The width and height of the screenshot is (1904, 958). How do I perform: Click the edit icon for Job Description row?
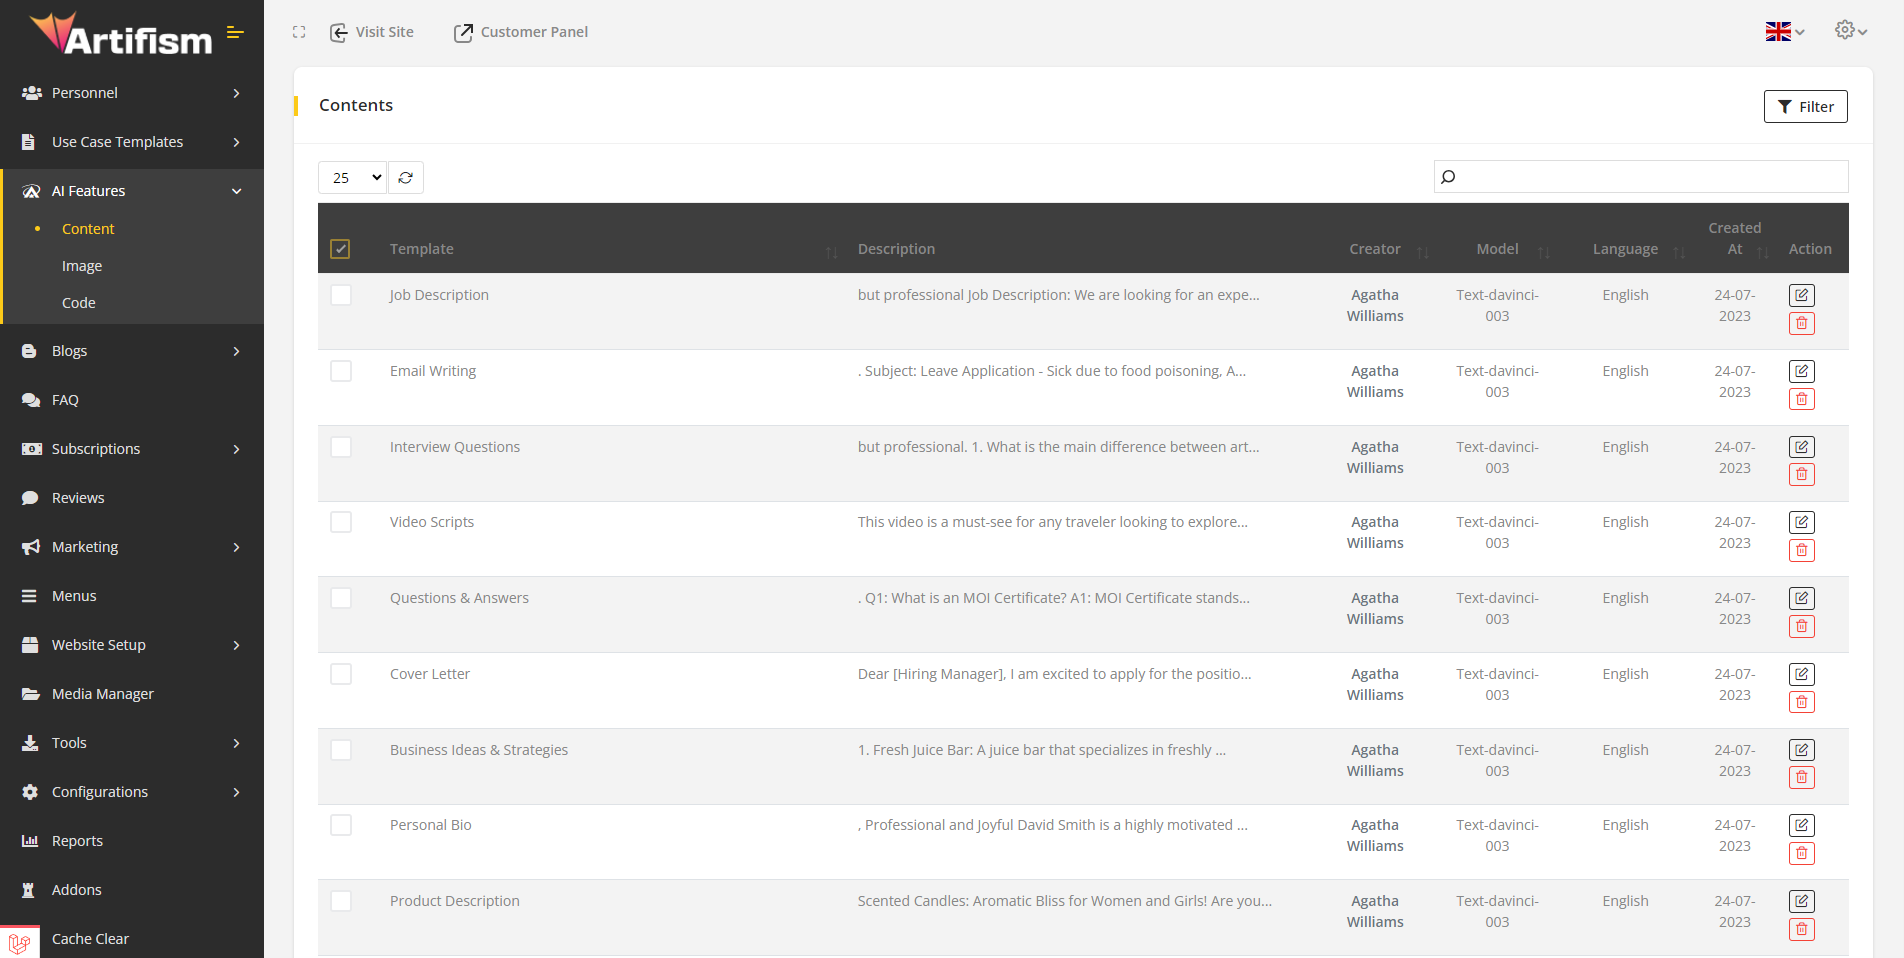pyautogui.click(x=1801, y=295)
